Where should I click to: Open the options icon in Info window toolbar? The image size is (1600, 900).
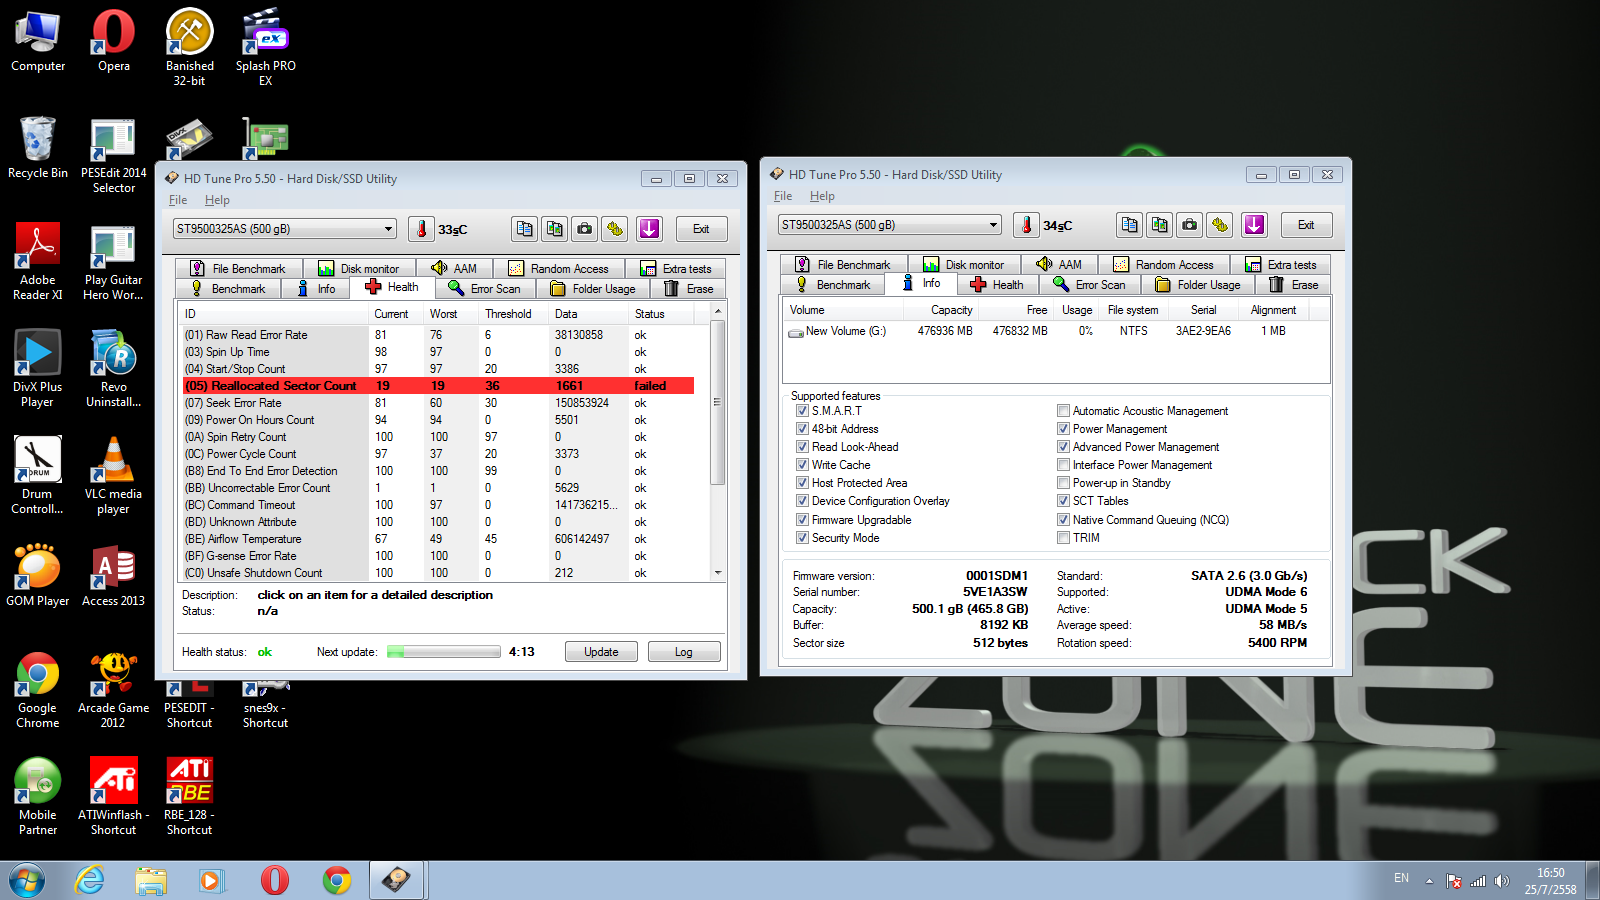[x=1220, y=225]
